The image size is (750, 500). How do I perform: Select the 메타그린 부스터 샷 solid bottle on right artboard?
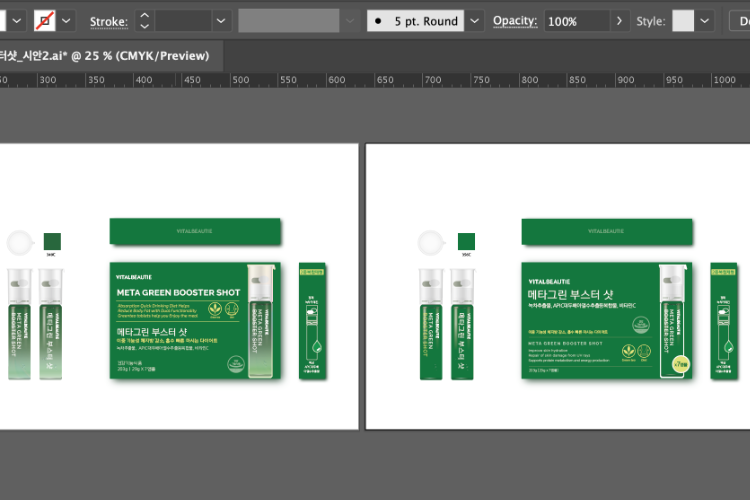coord(462,324)
